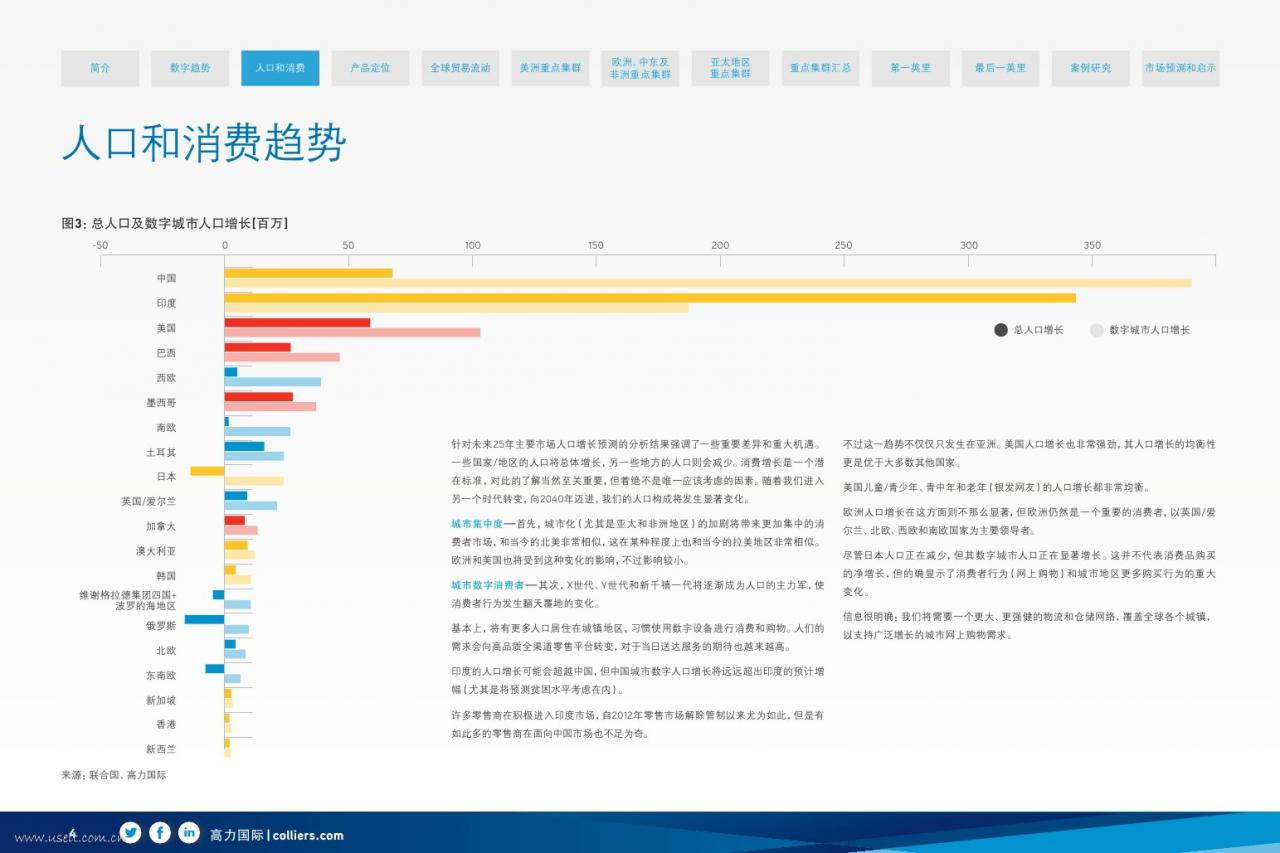
Task: Click the source note 来源: 联合国、高力国际
Action: click(114, 775)
